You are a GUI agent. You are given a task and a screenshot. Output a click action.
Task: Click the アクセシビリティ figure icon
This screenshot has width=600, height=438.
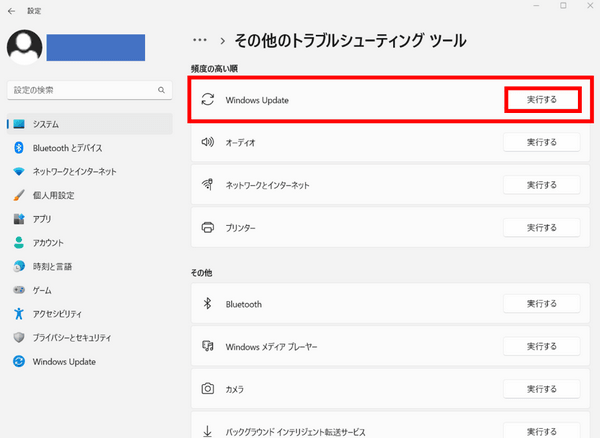point(19,314)
